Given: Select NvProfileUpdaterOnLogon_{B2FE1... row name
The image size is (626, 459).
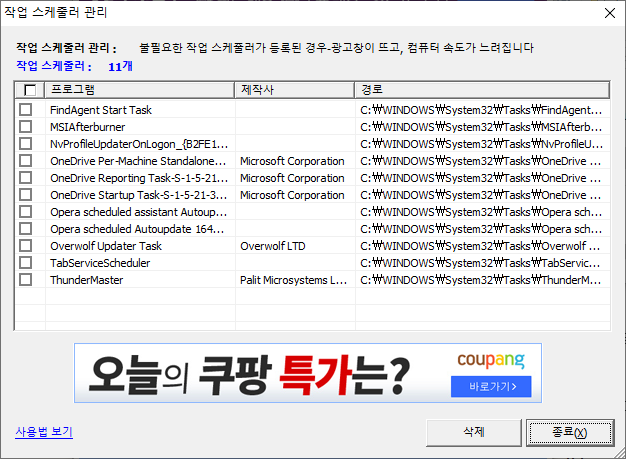Looking at the screenshot, I should point(139,144).
